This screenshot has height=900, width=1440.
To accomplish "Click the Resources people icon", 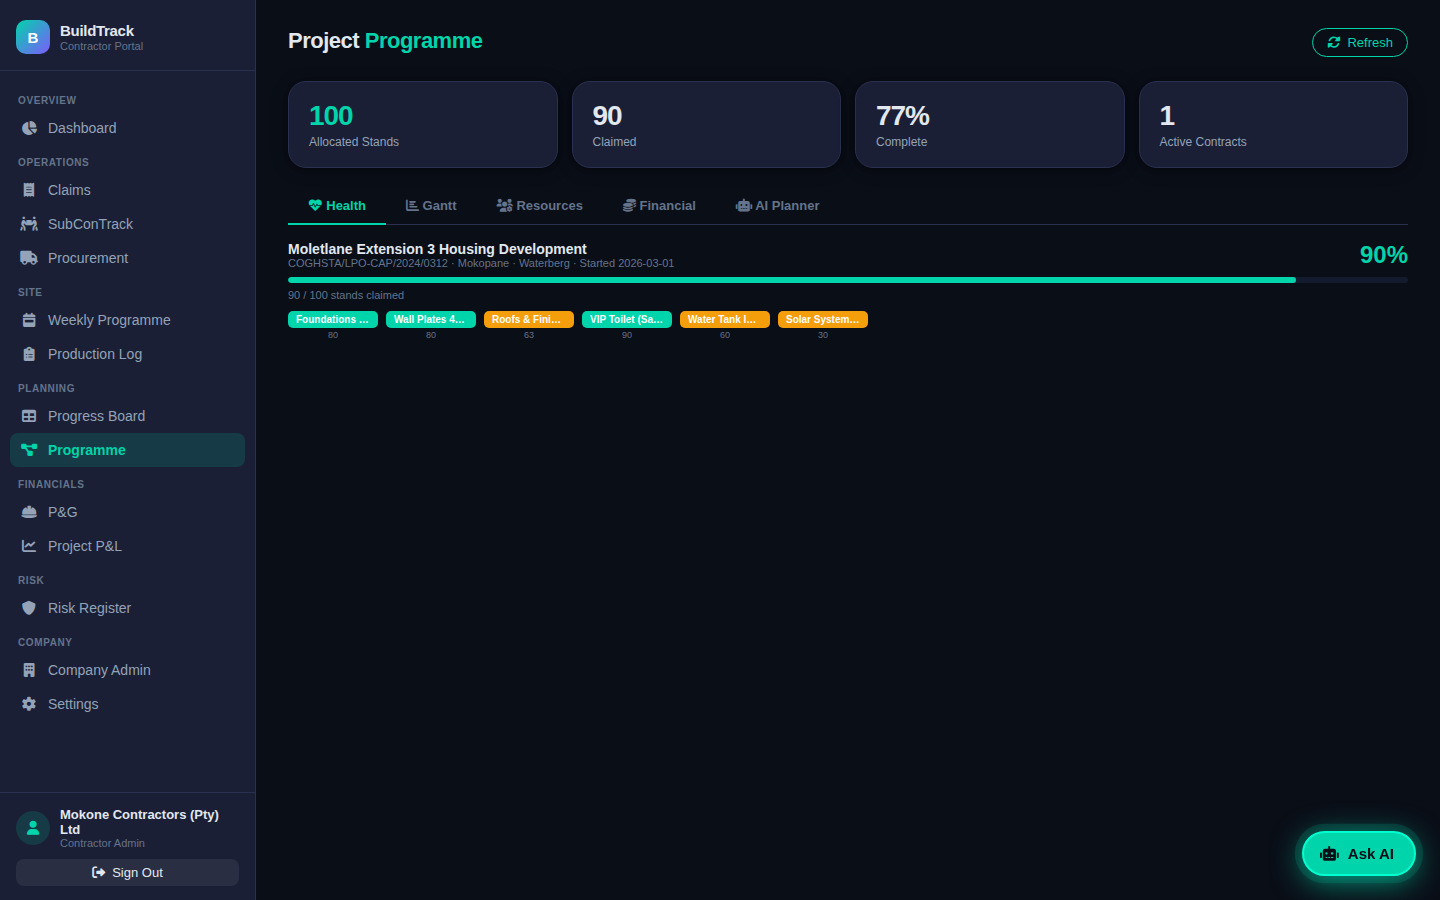I will (x=505, y=205).
